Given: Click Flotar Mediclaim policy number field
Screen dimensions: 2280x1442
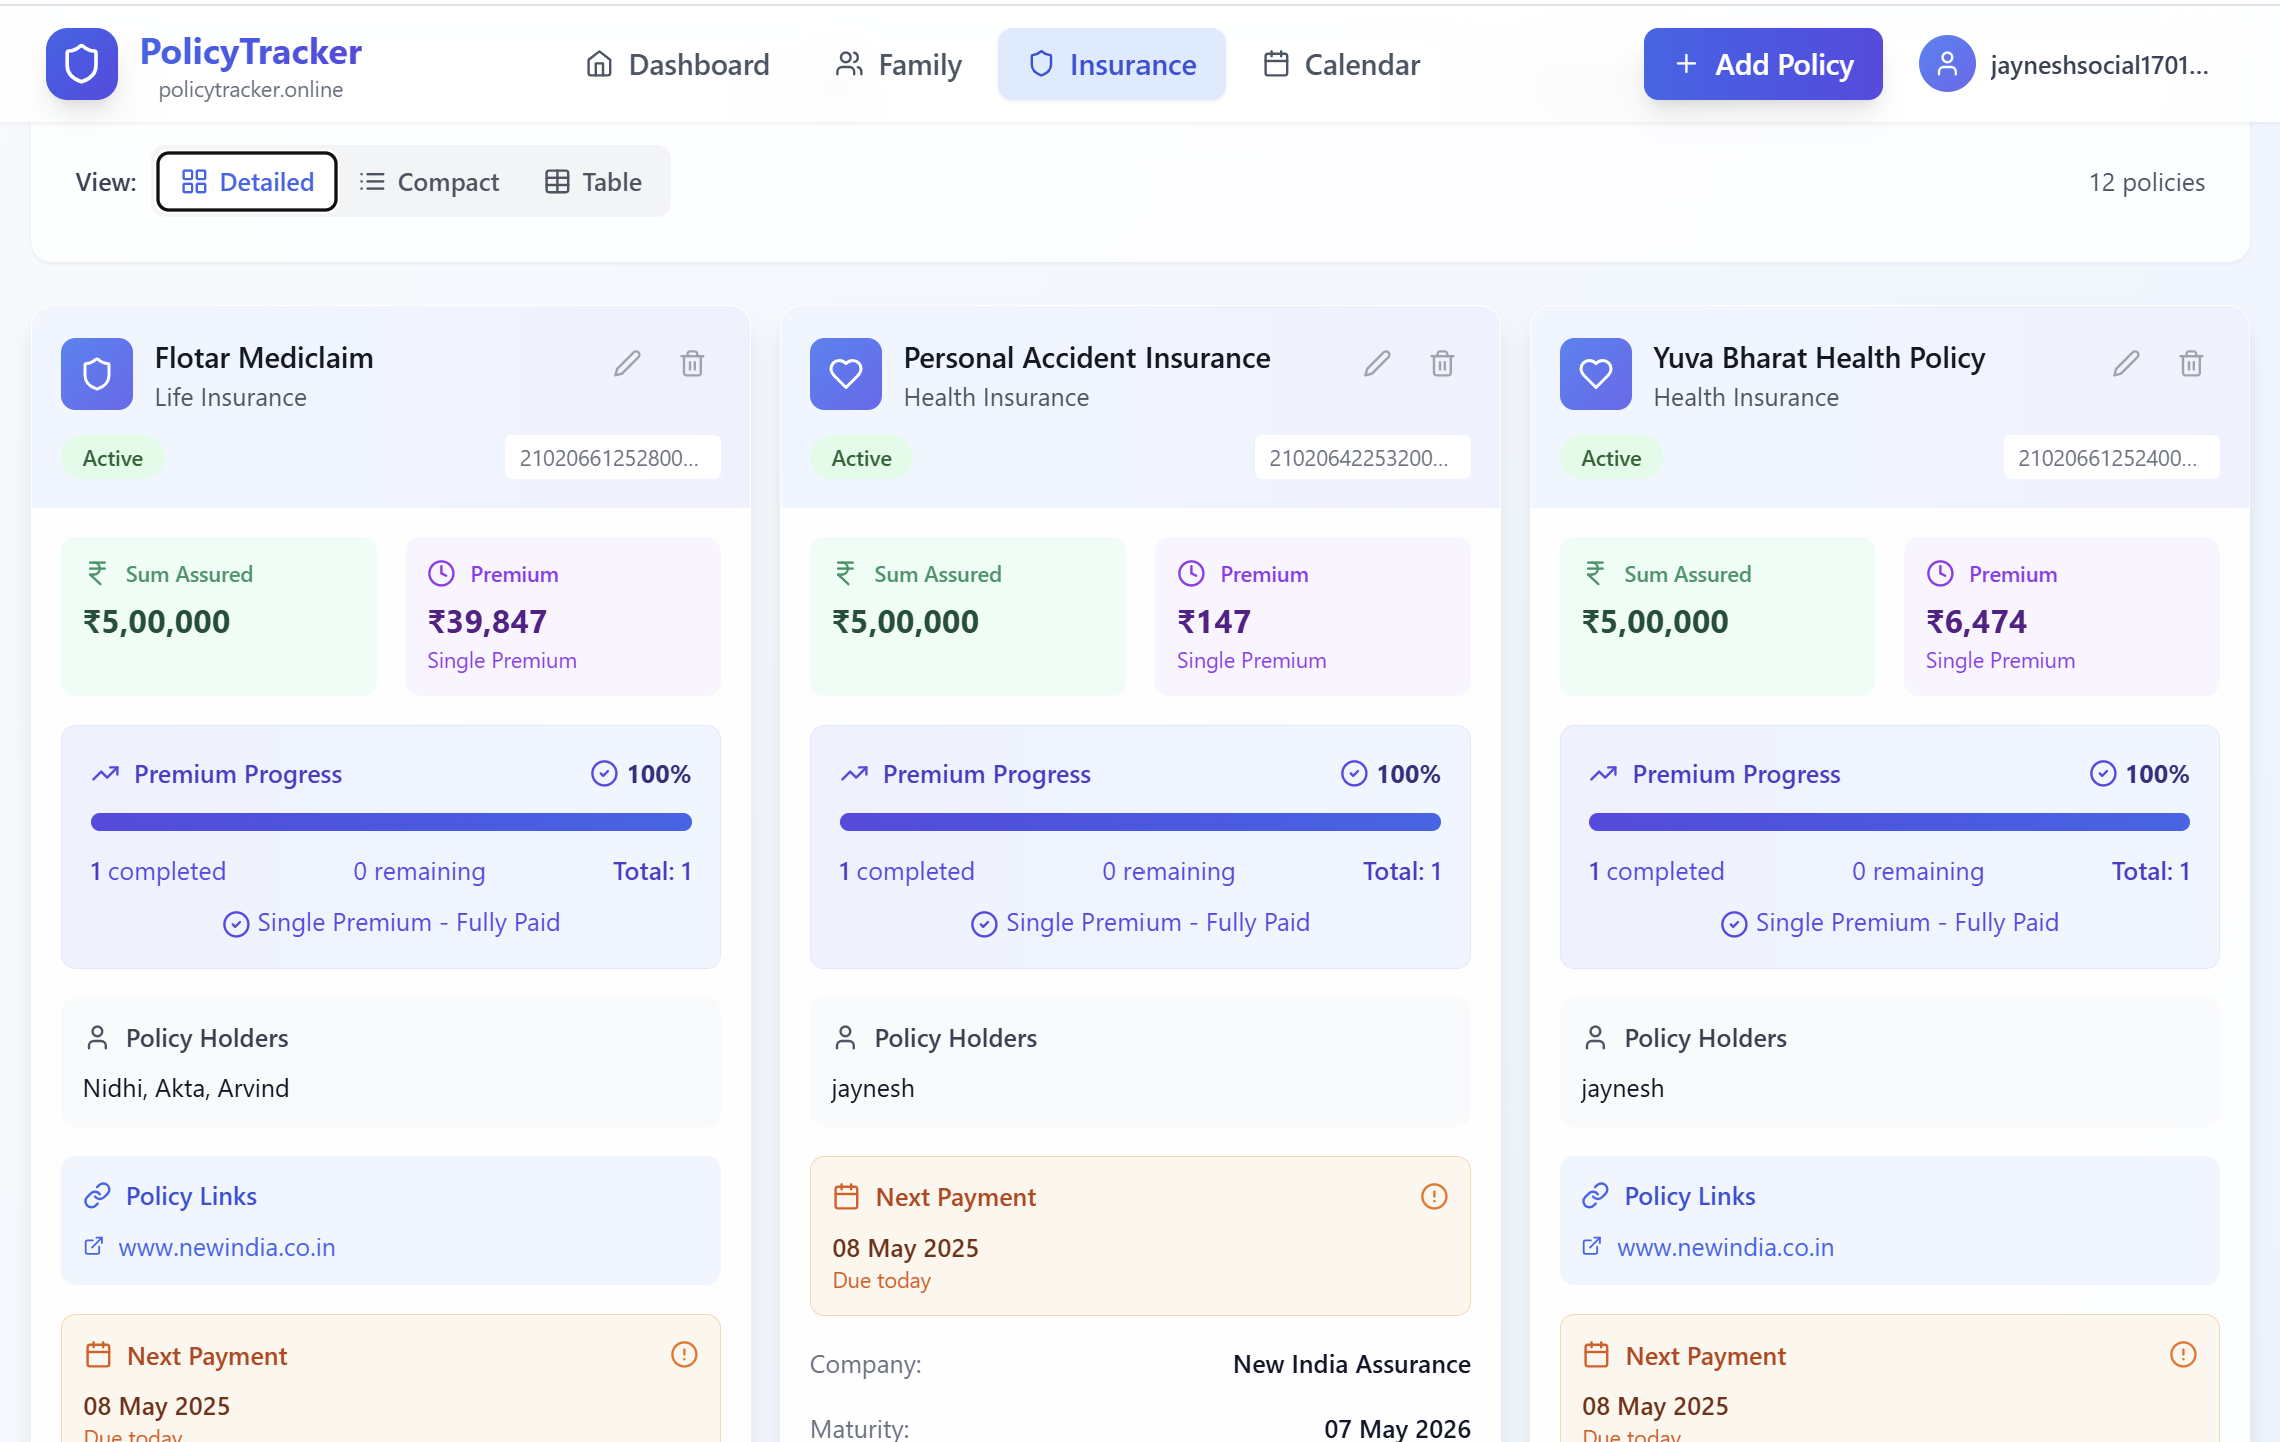Looking at the screenshot, I should coord(612,458).
